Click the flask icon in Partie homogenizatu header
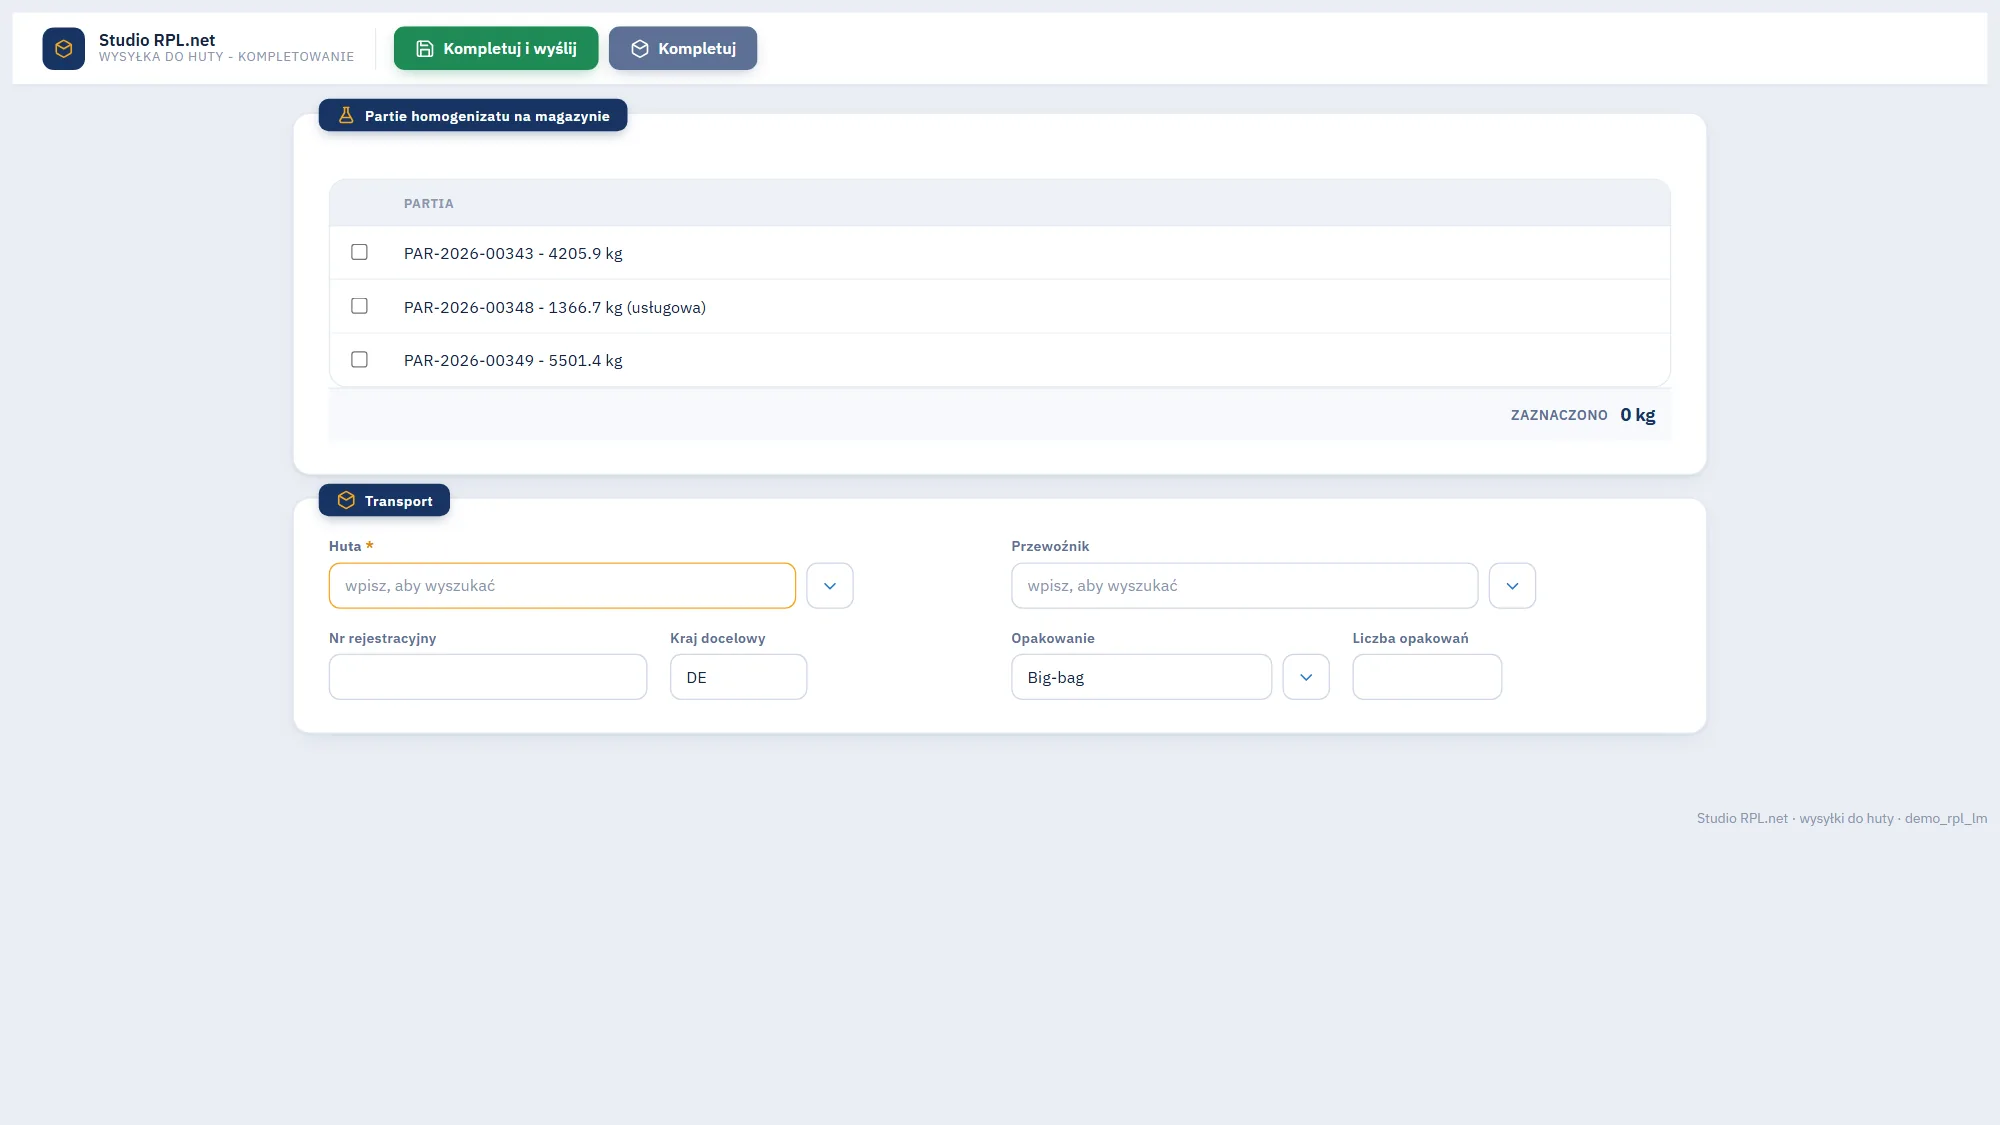The width and height of the screenshot is (2000, 1125). click(346, 115)
